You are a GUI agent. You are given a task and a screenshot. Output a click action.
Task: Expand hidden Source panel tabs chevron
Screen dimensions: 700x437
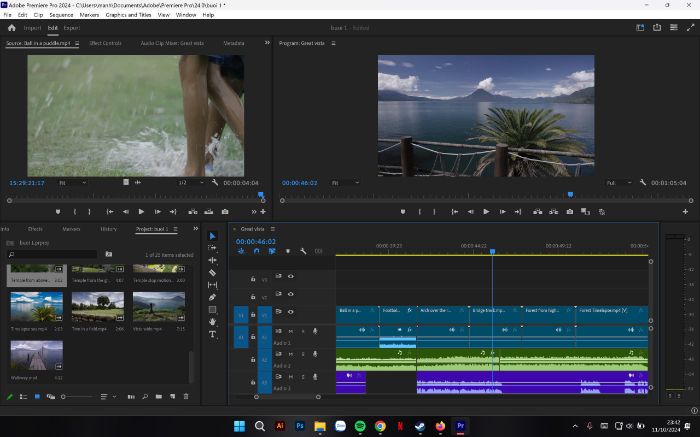coord(267,42)
